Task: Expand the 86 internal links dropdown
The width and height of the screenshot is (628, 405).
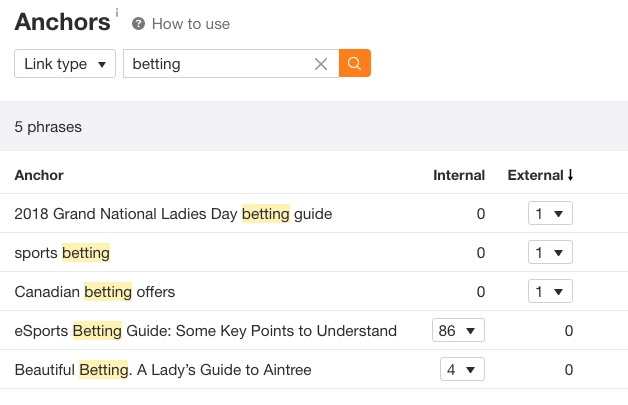Action: pos(458,330)
